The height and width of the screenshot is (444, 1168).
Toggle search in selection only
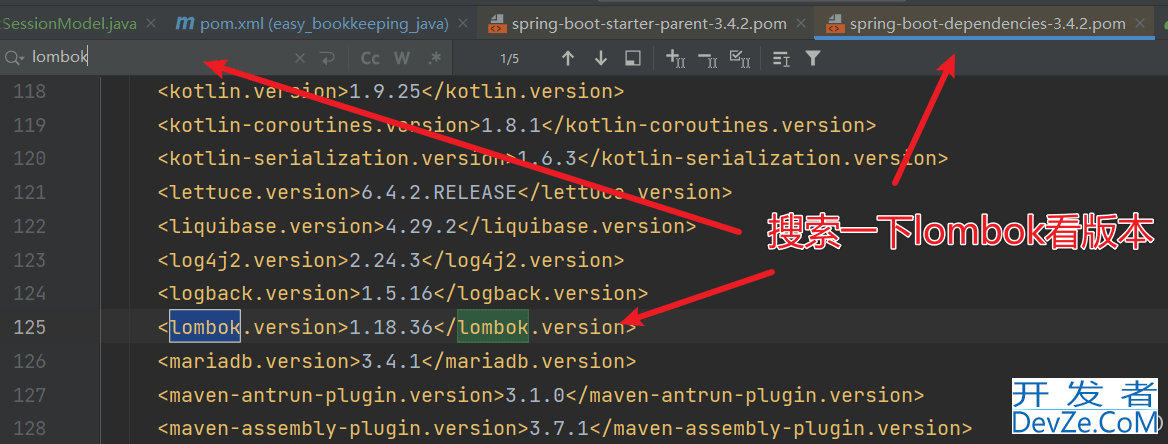[632, 58]
